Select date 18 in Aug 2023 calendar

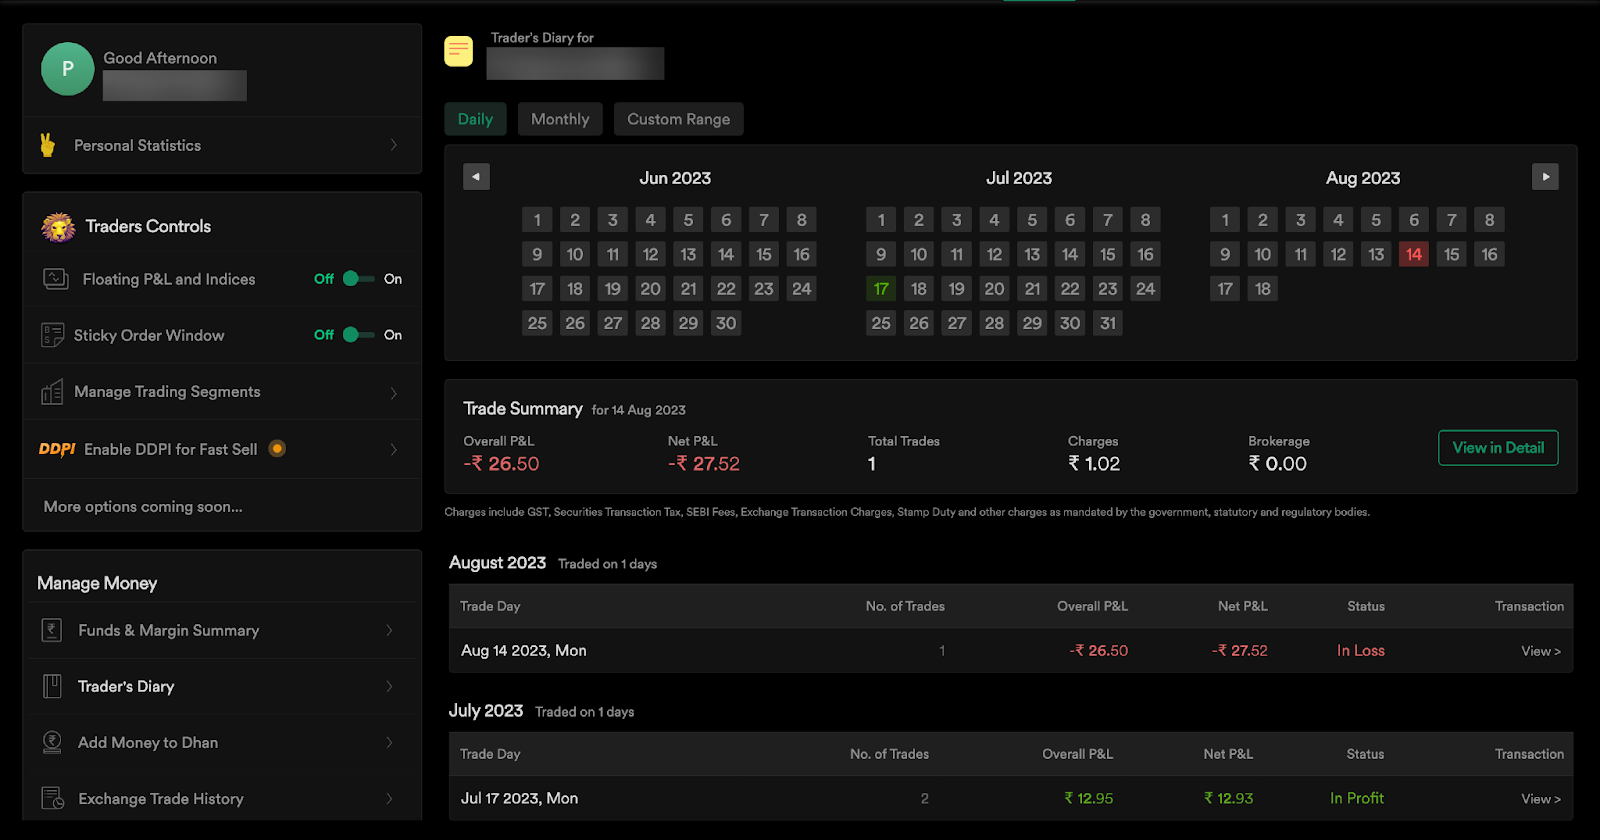1263,289
